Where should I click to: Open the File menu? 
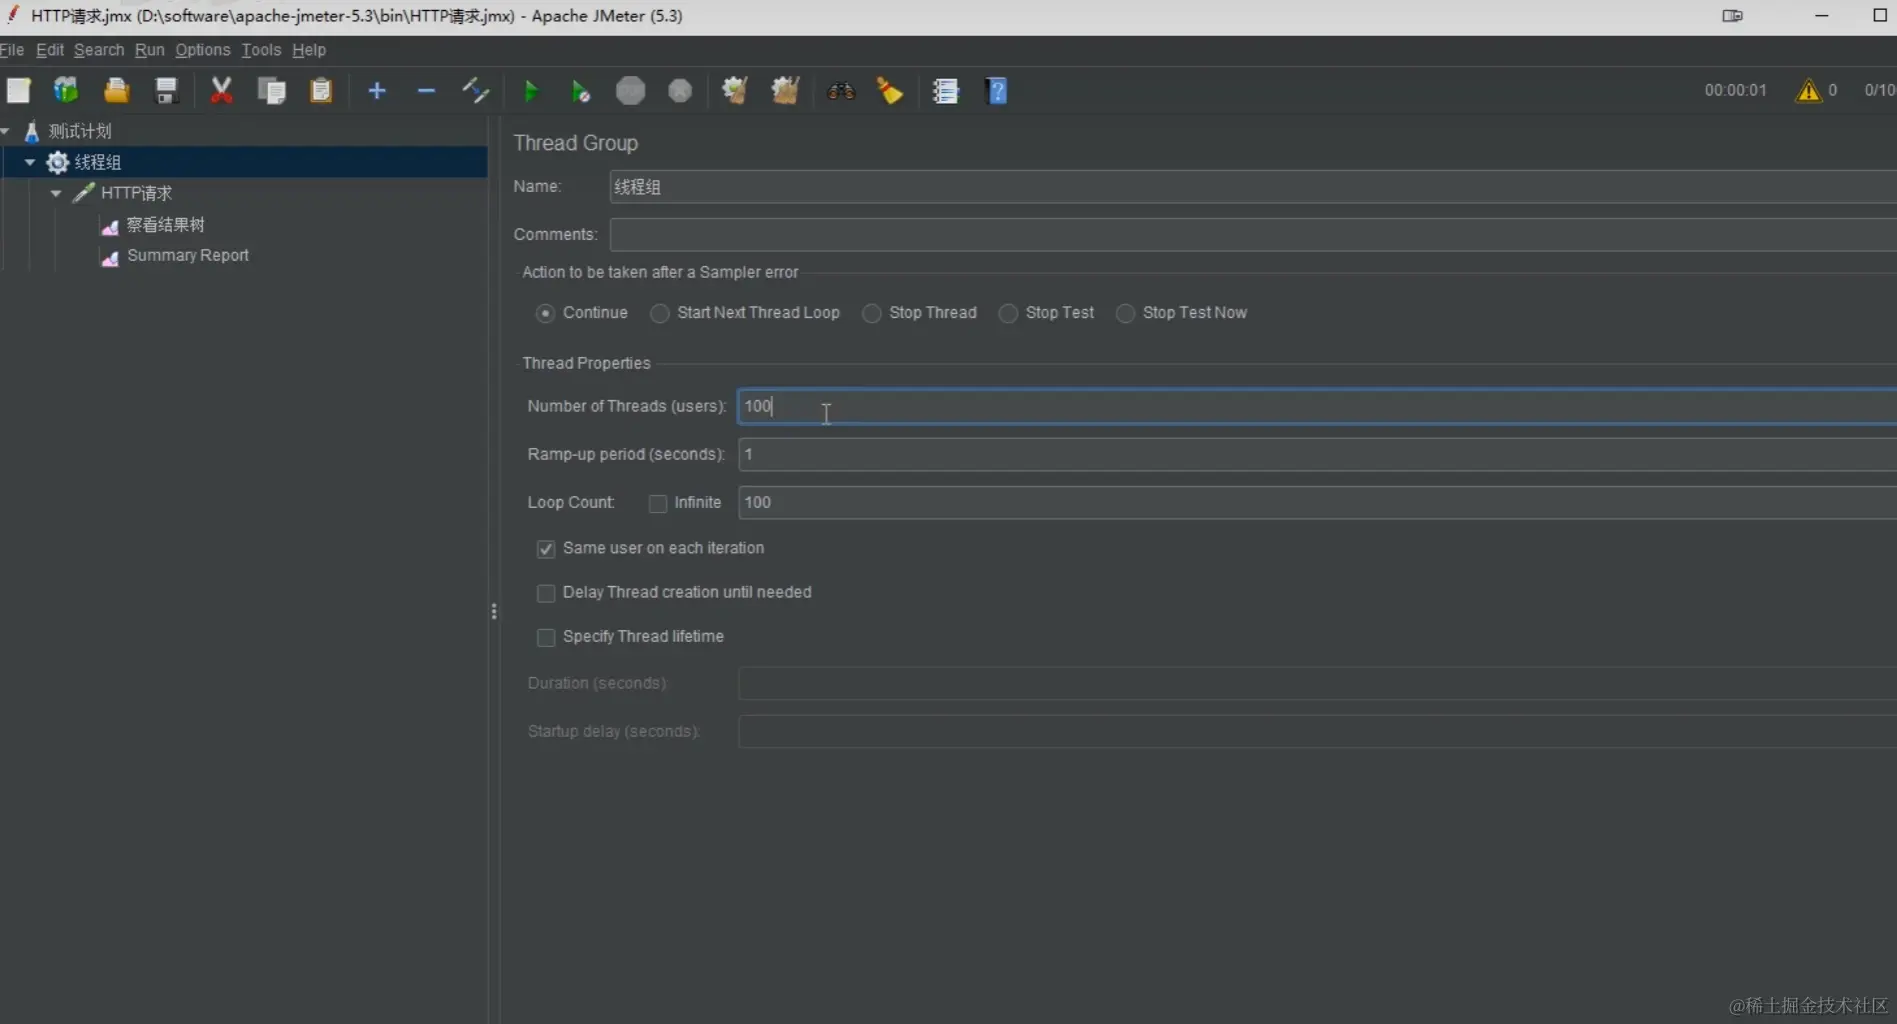pyautogui.click(x=12, y=50)
